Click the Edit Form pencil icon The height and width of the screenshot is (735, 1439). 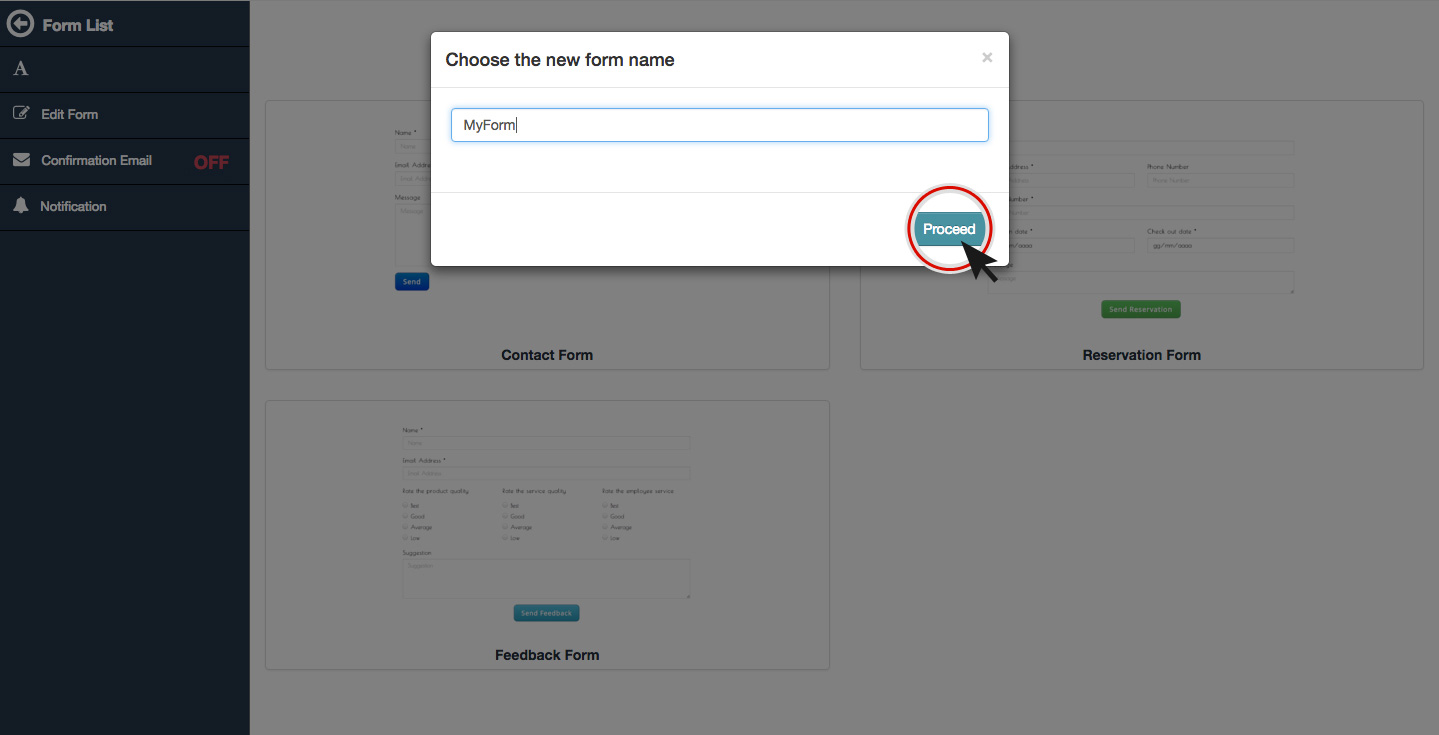[21, 114]
